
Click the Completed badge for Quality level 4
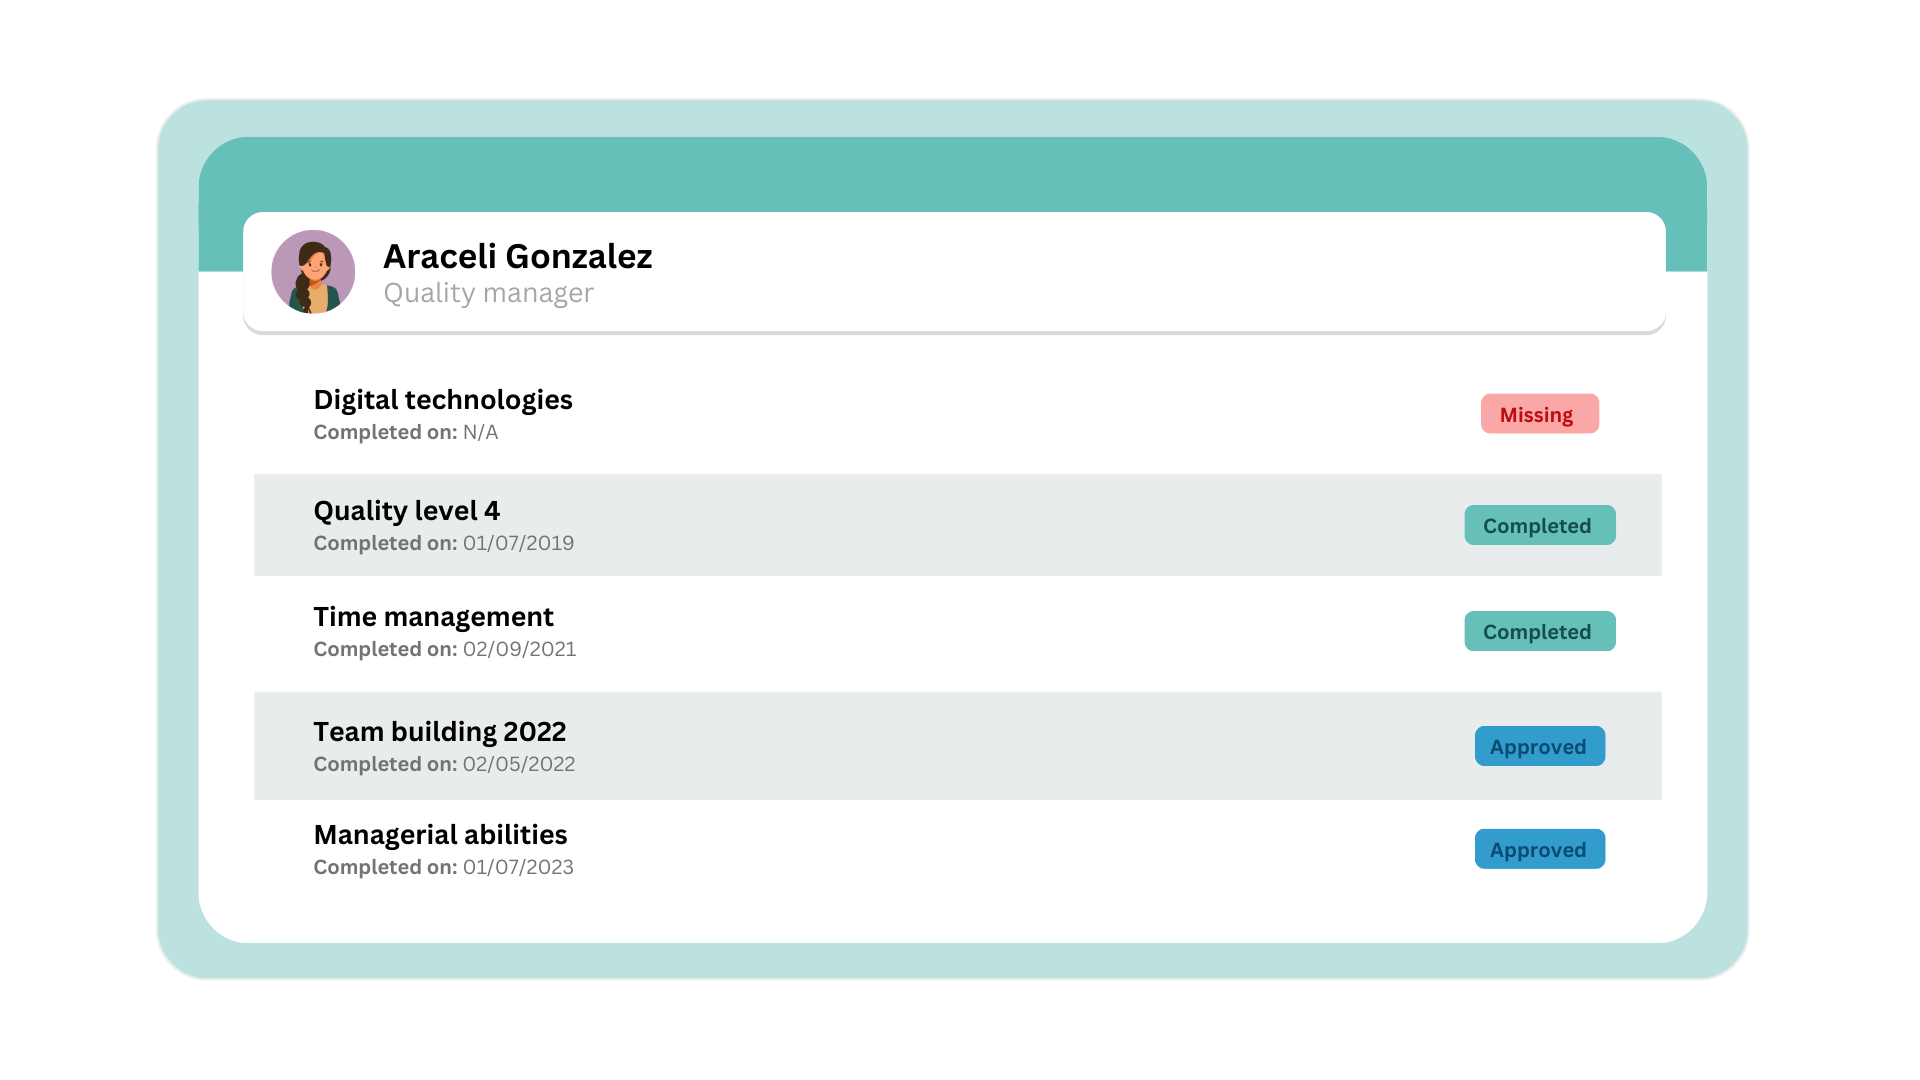1539,526
